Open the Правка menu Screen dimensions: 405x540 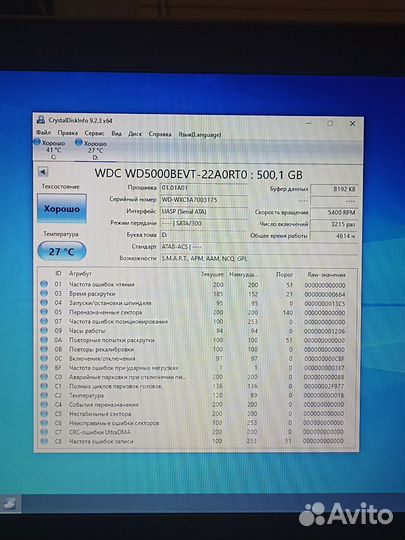(x=68, y=133)
